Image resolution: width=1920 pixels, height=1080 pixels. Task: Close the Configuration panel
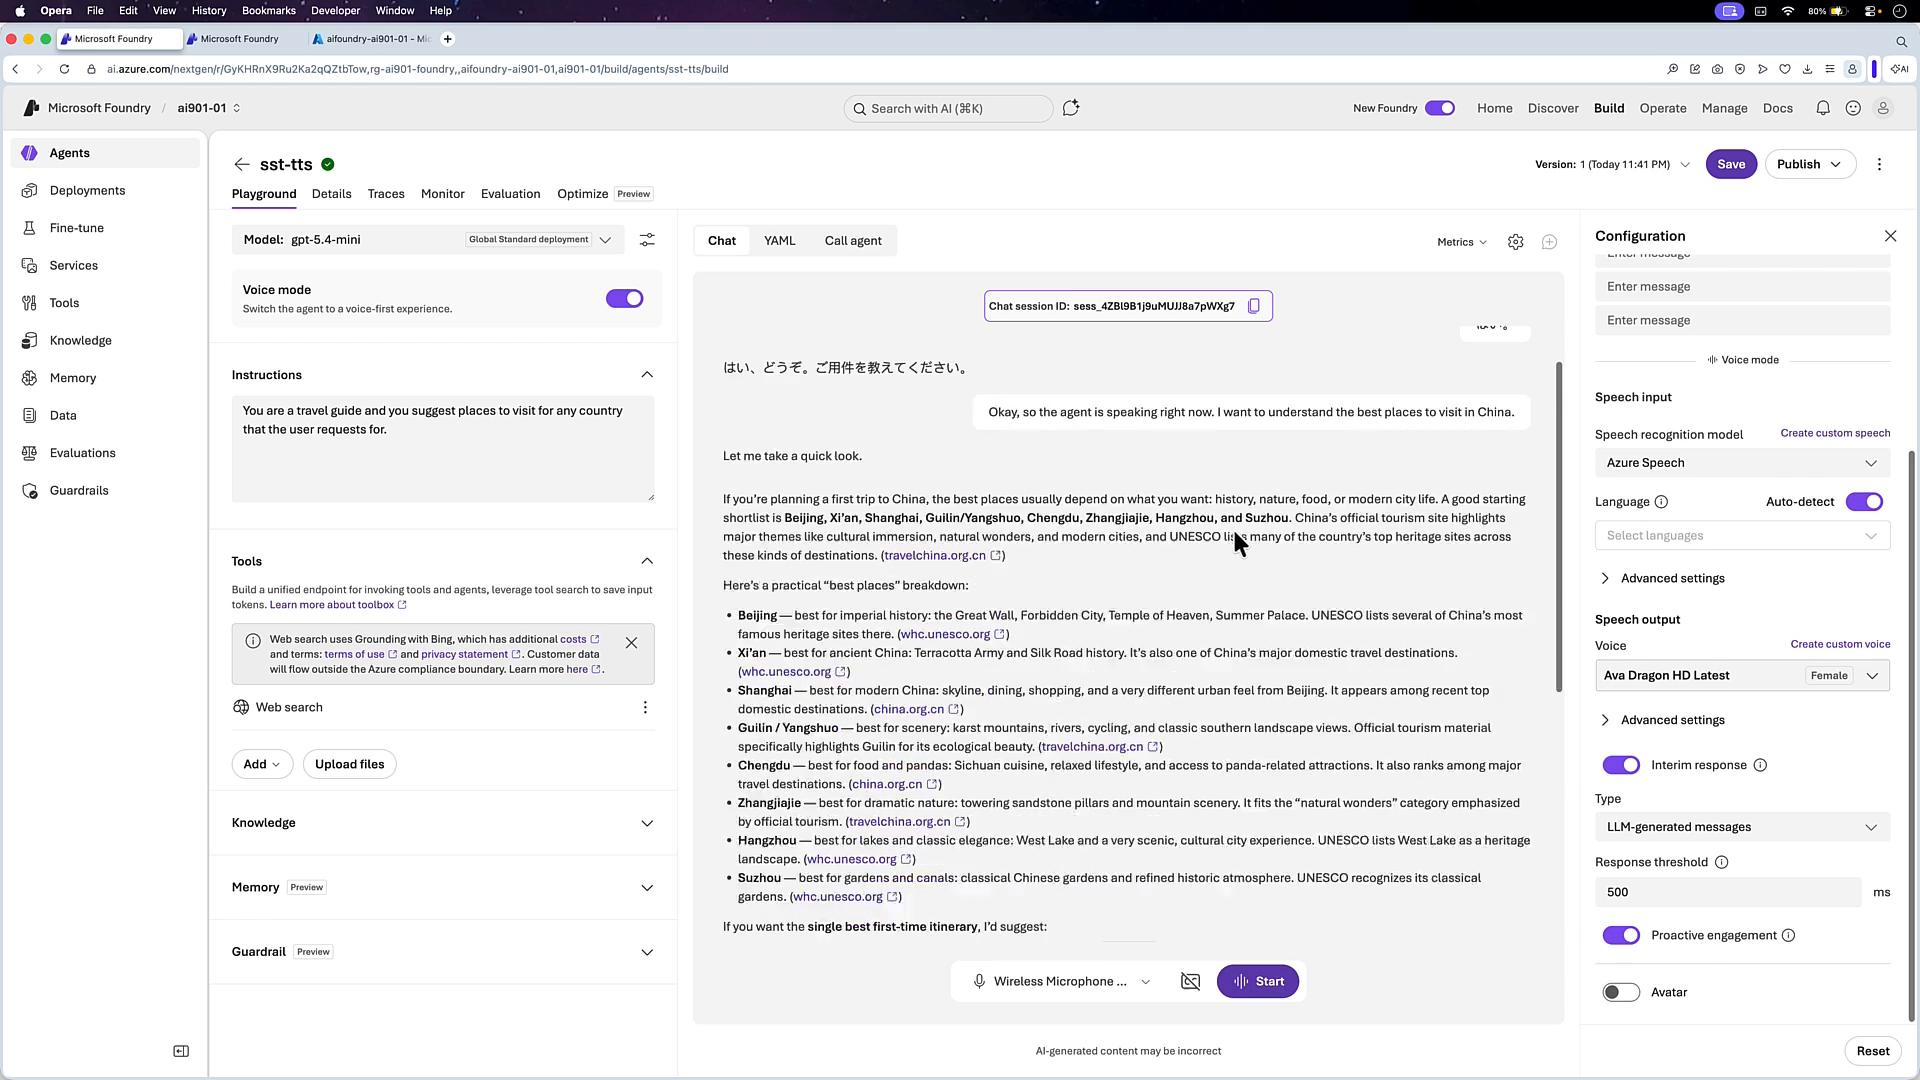[1890, 236]
